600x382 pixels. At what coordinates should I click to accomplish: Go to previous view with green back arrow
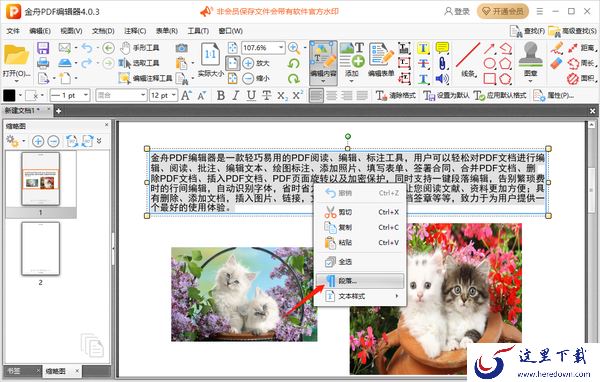click(109, 48)
